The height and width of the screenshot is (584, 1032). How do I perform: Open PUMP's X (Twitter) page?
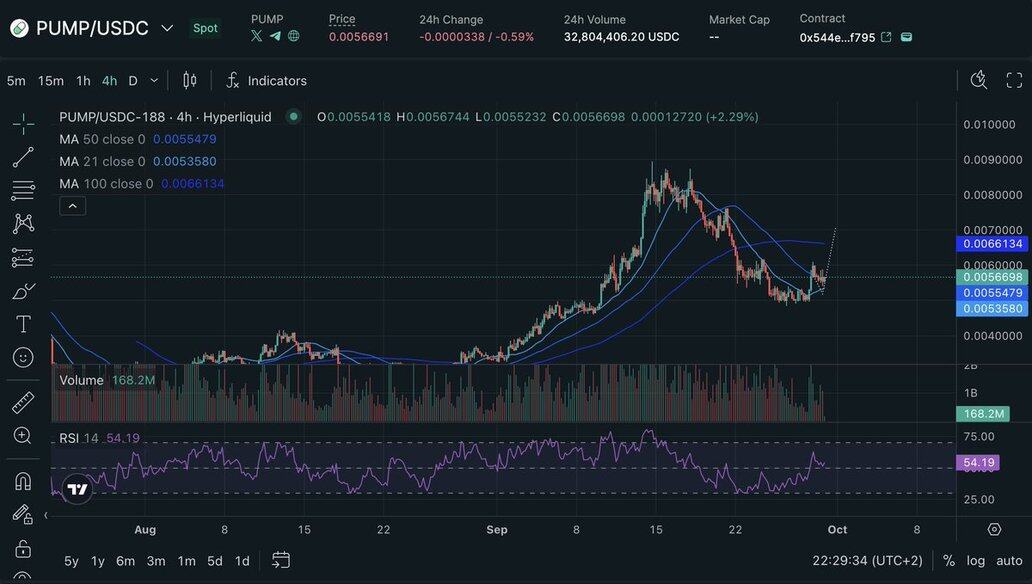tap(257, 36)
